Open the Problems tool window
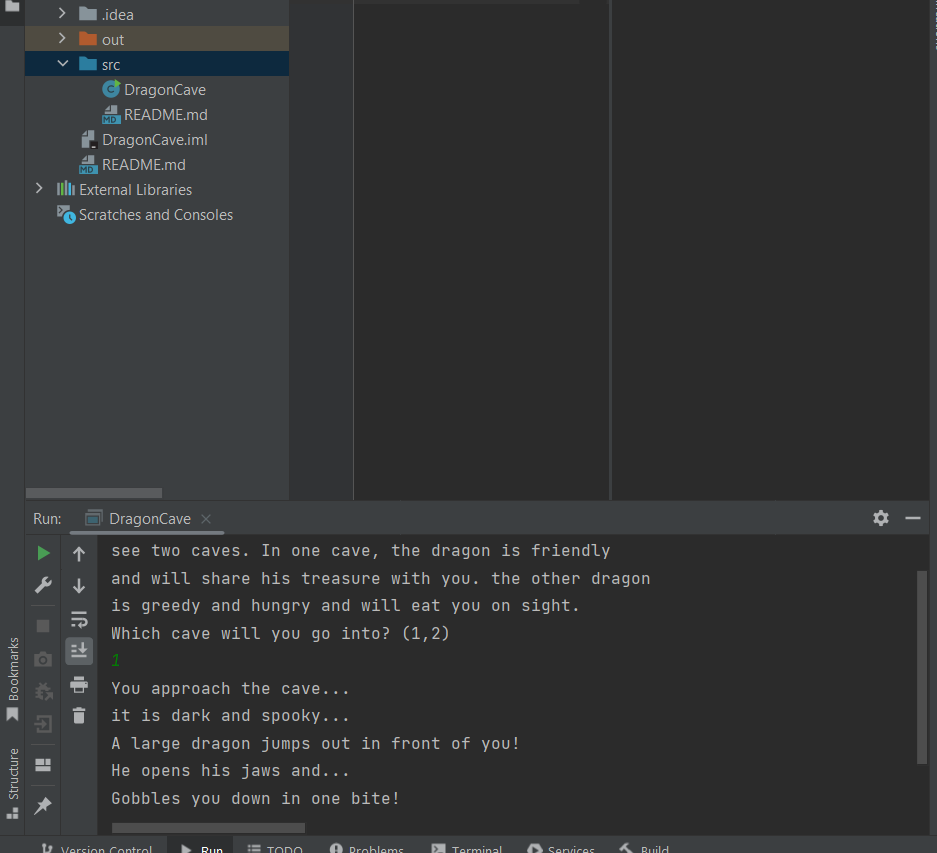937x853 pixels. [x=367, y=848]
